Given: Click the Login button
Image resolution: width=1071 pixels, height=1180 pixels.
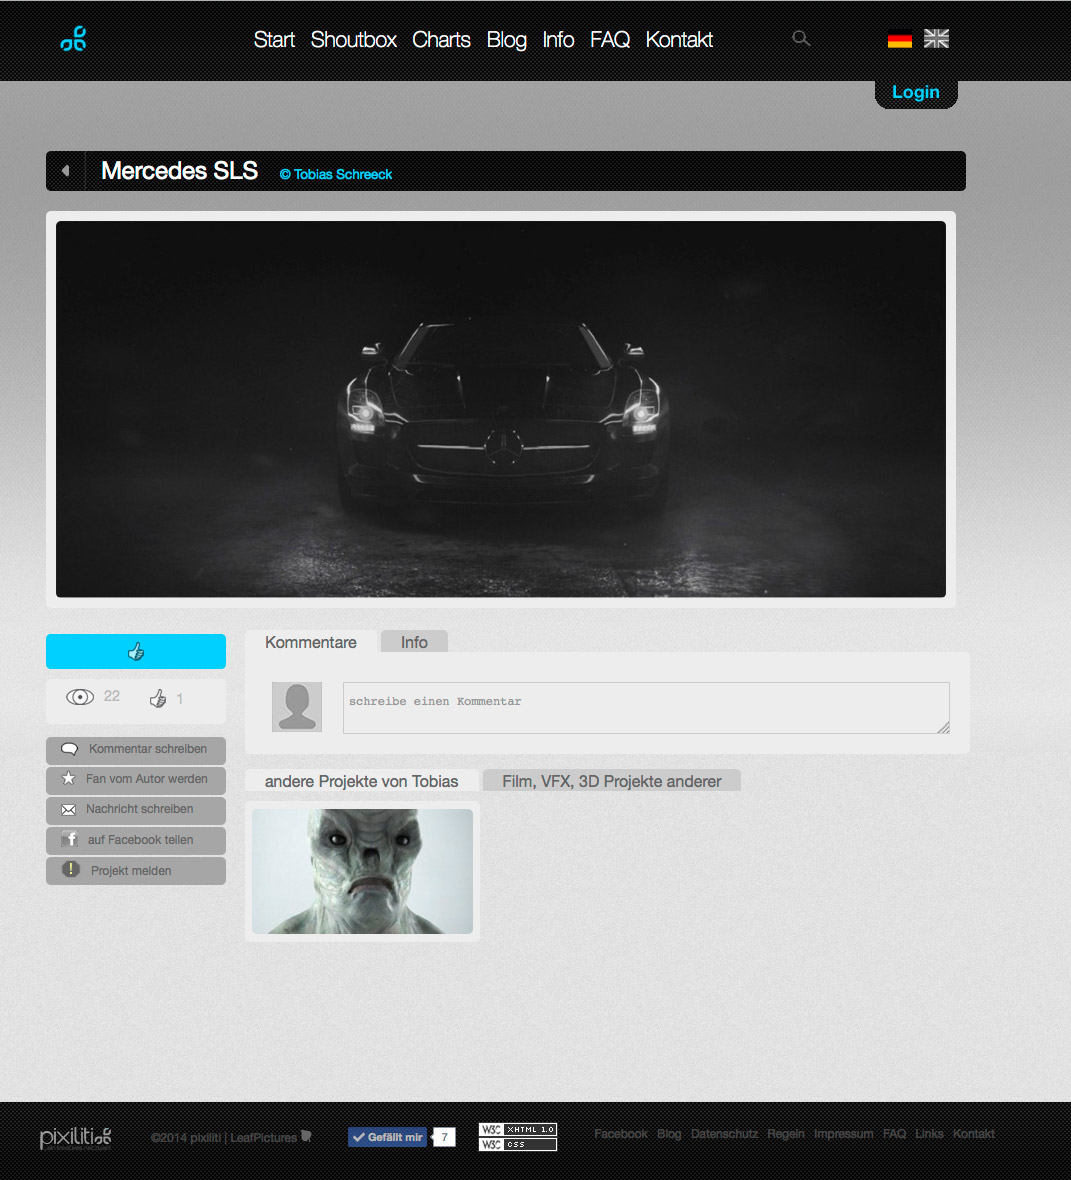Looking at the screenshot, I should pyautogui.click(x=916, y=93).
